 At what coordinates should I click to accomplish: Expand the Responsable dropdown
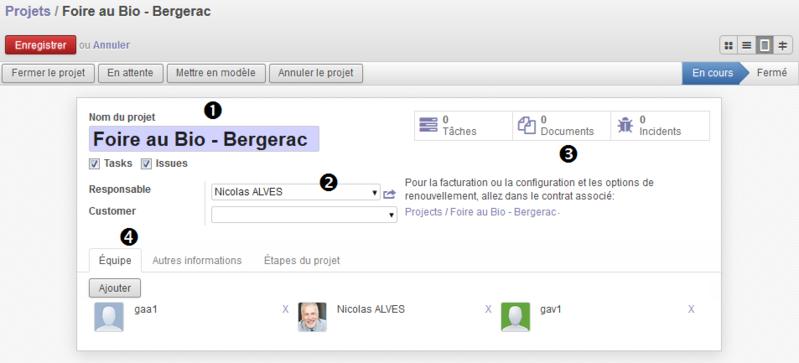click(x=296, y=192)
